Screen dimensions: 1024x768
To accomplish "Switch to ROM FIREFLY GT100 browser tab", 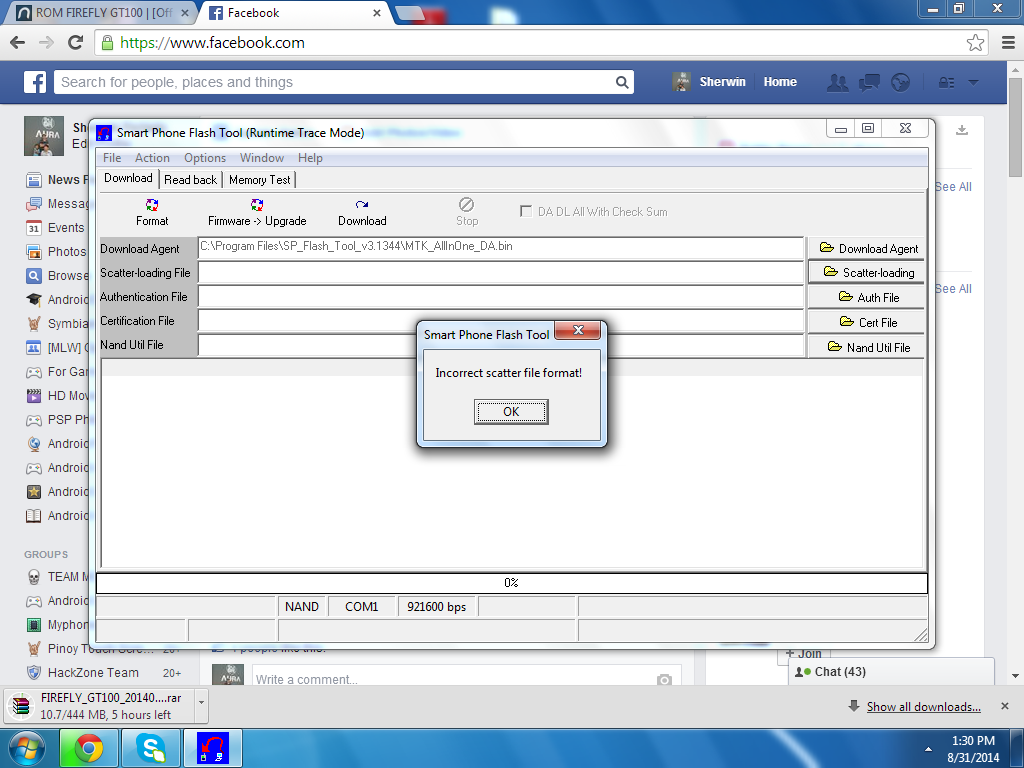I will tap(103, 13).
